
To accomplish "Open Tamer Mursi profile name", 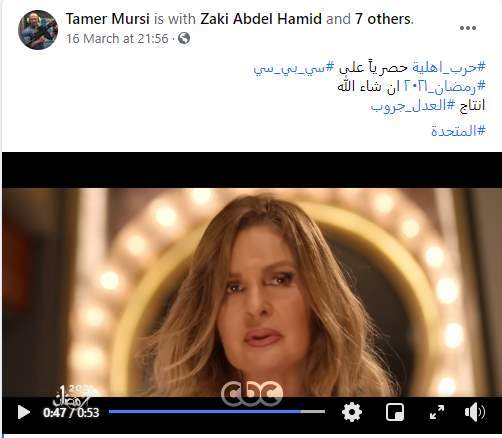I will pos(108,19).
